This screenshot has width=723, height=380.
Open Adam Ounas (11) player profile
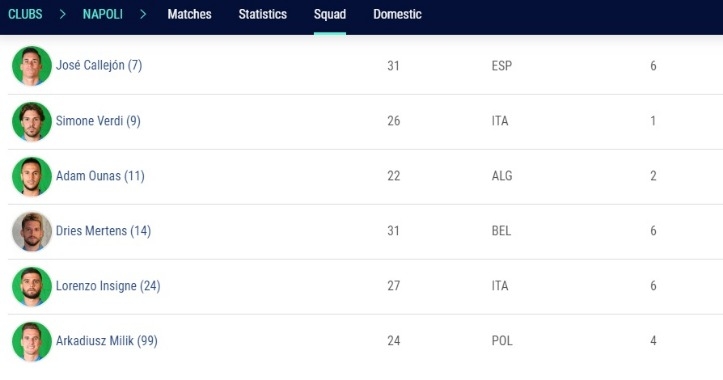100,176
